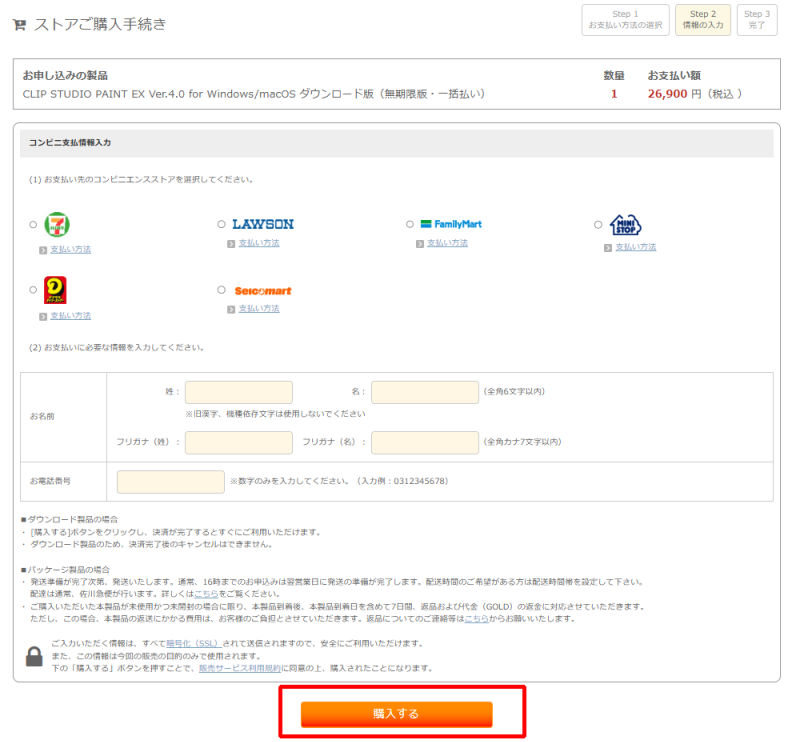This screenshot has width=797, height=742.
Task: Click the (全角6文字以内) hint text
Action: pos(514,391)
